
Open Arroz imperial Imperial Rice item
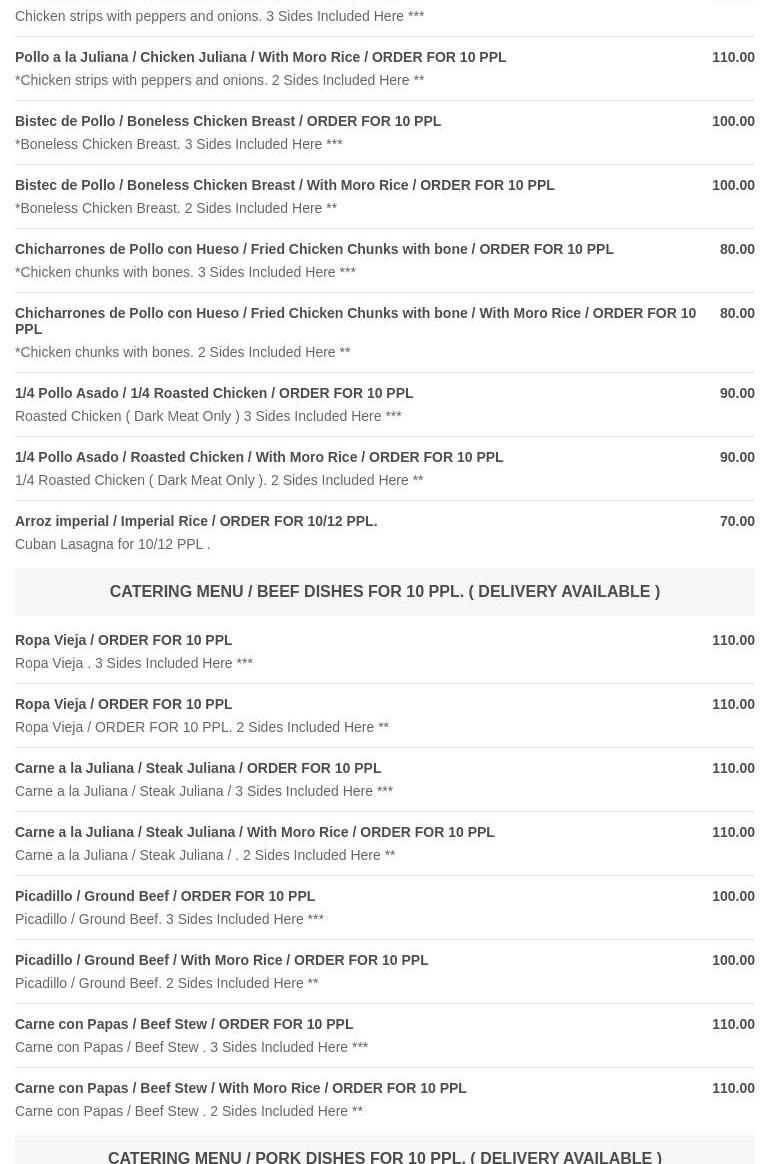coord(196,522)
